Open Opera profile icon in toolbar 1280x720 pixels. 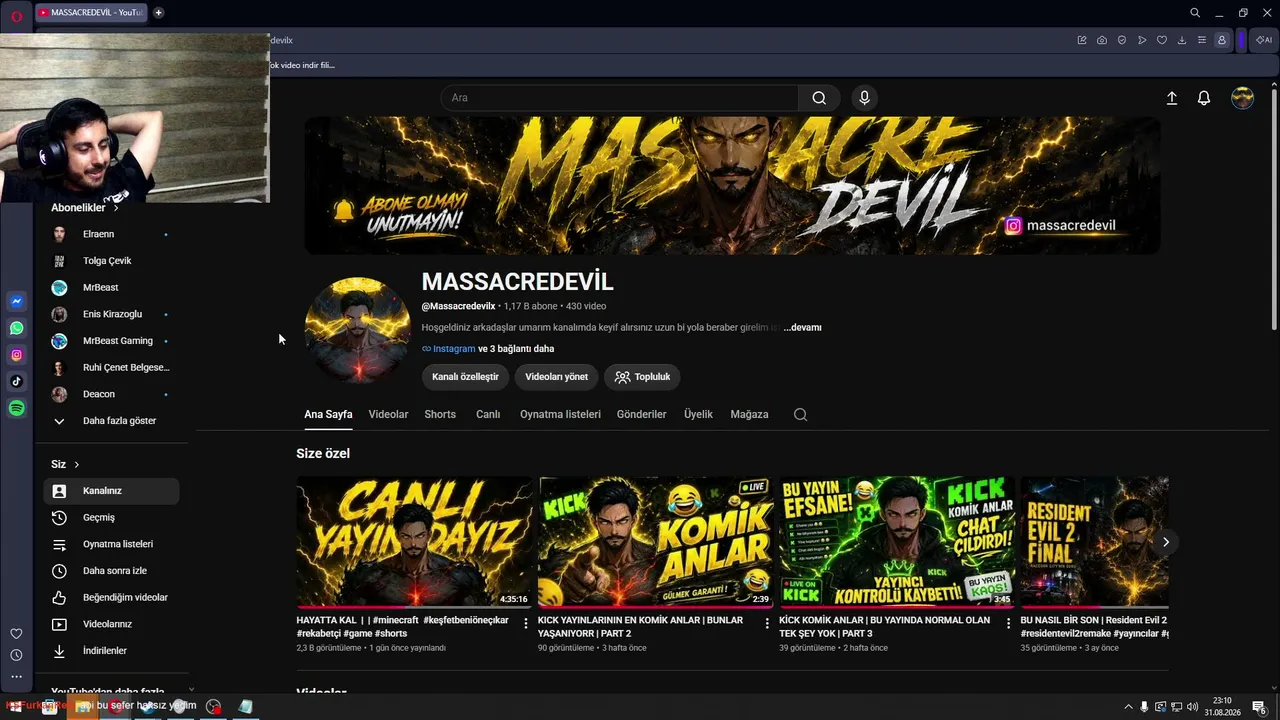coord(1222,40)
